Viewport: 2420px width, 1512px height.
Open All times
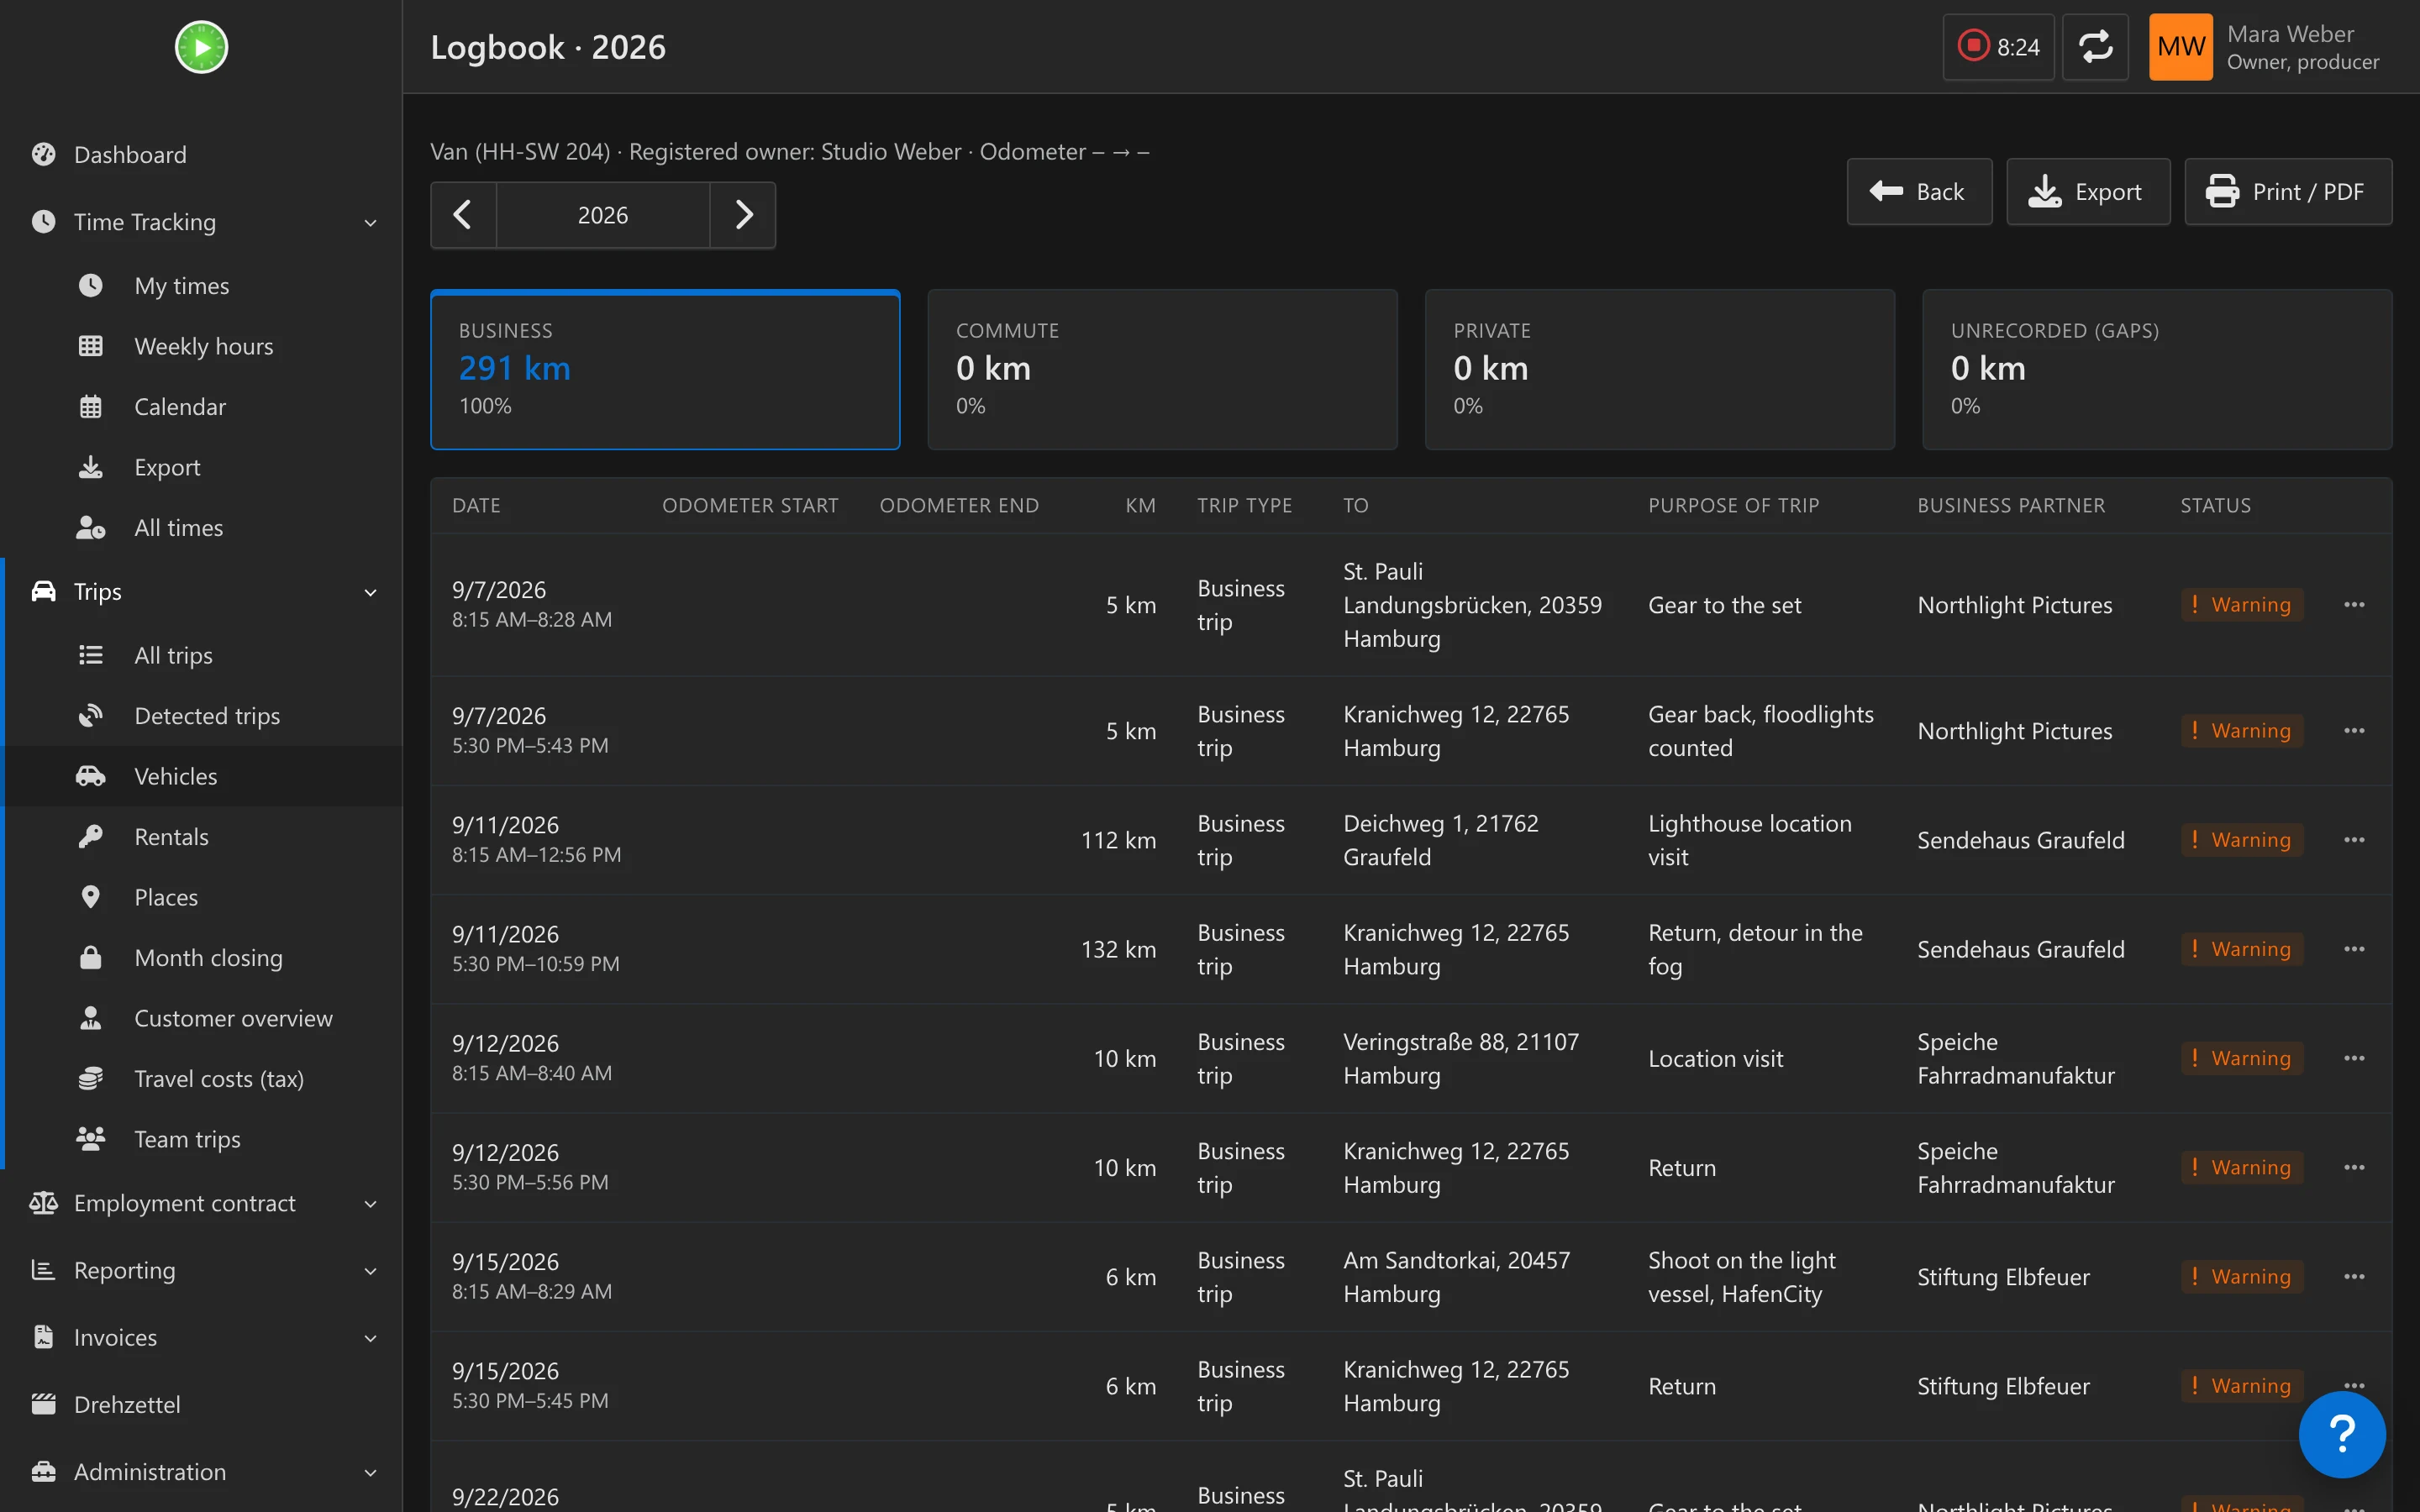(x=201, y=528)
